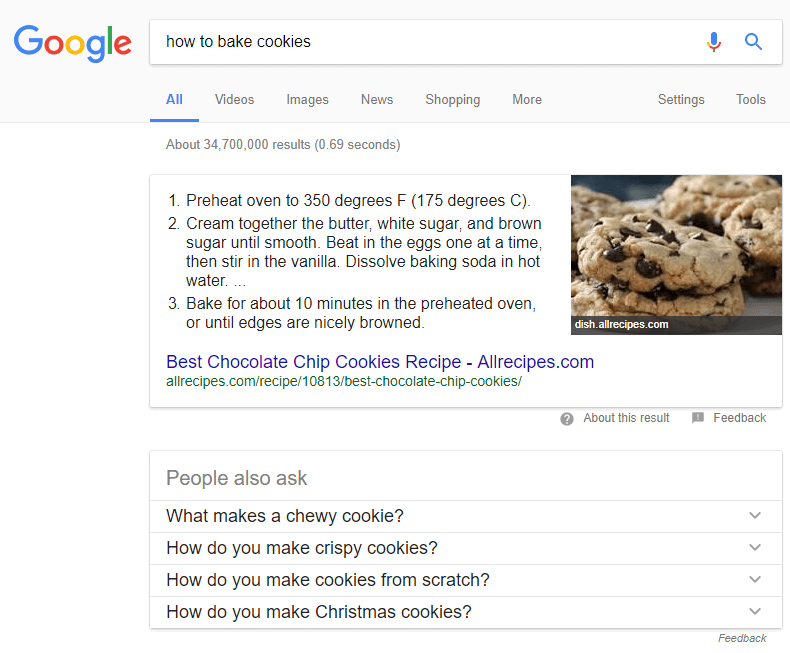Viewport: 790px width, 653px height.
Task: Click the Google logo
Action: (72, 42)
